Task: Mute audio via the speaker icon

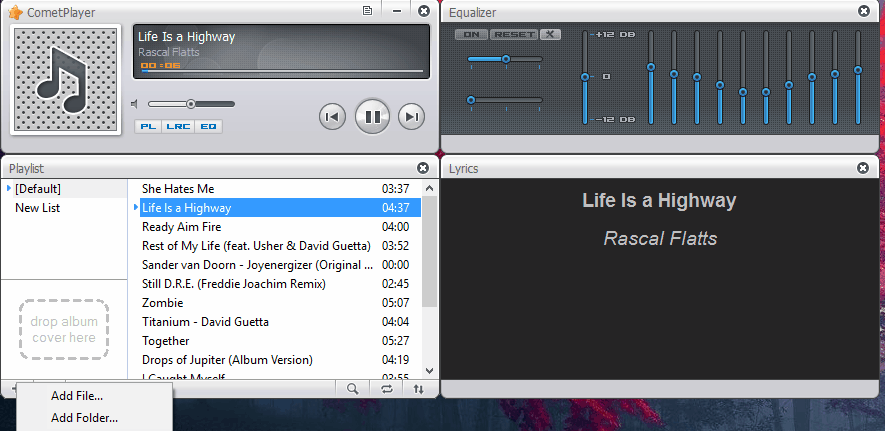Action: (x=134, y=104)
